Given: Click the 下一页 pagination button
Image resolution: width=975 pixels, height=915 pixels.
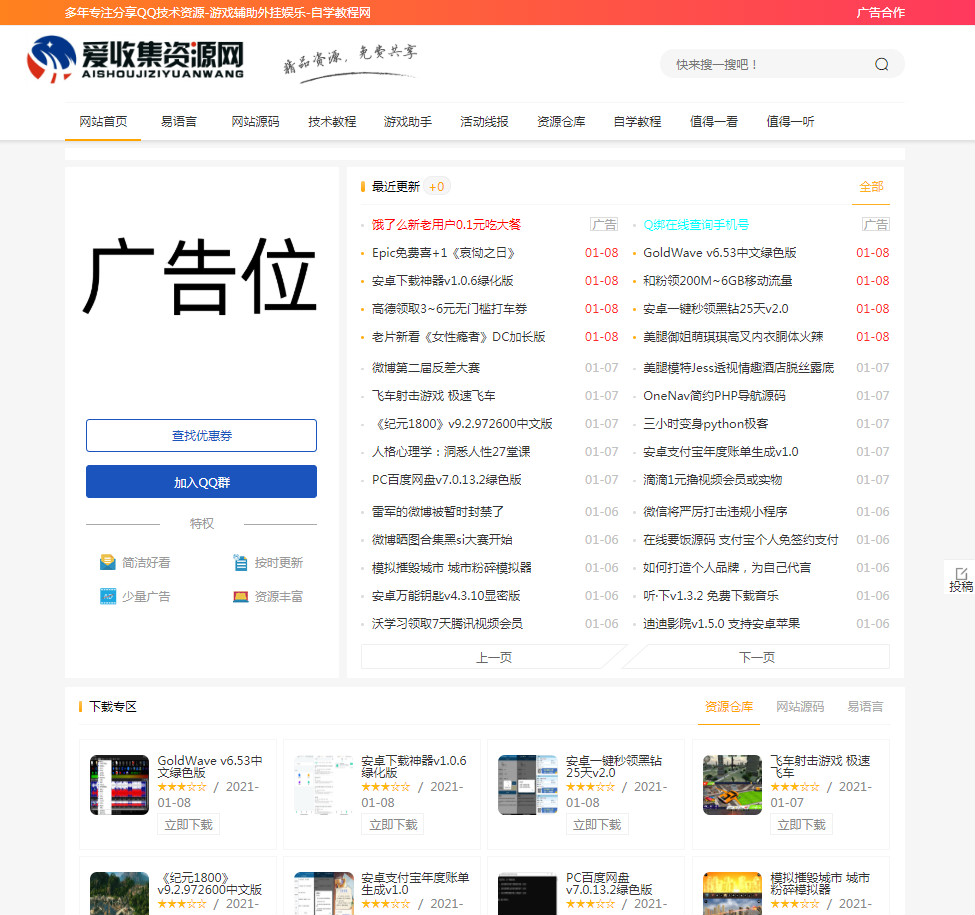Looking at the screenshot, I should 757,657.
